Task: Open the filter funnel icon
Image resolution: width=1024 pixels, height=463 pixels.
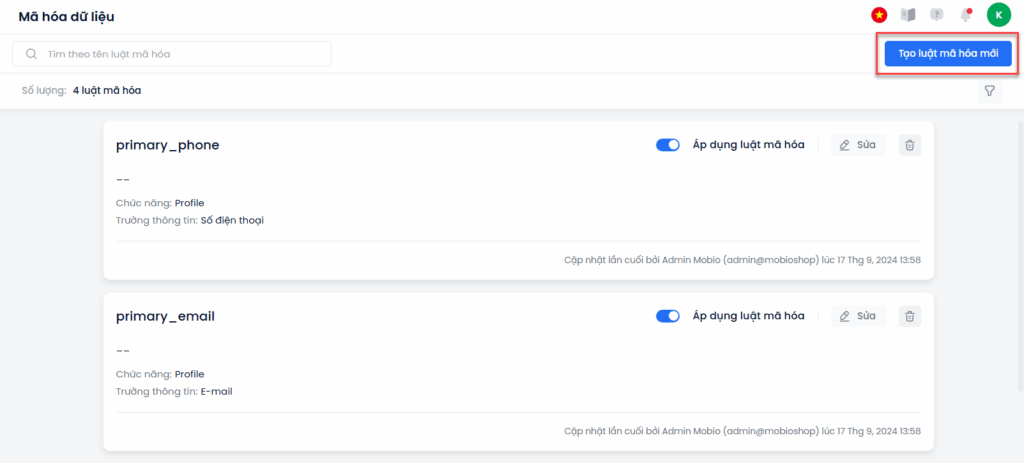Action: (989, 91)
